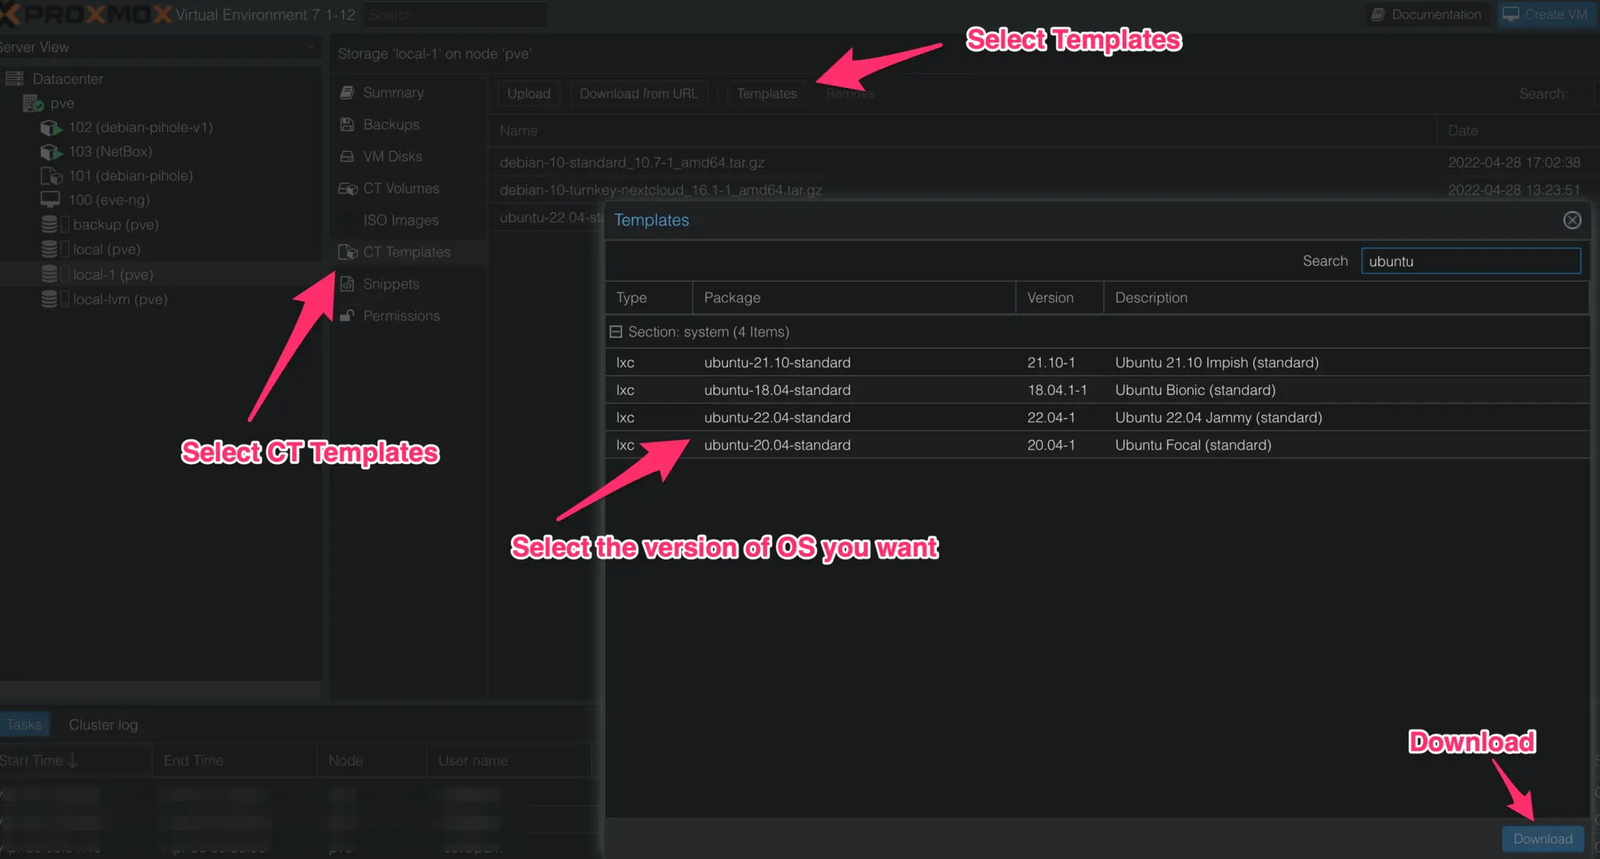Select local-lvm (pve) storage in tree
This screenshot has width=1600, height=859.
119,299
